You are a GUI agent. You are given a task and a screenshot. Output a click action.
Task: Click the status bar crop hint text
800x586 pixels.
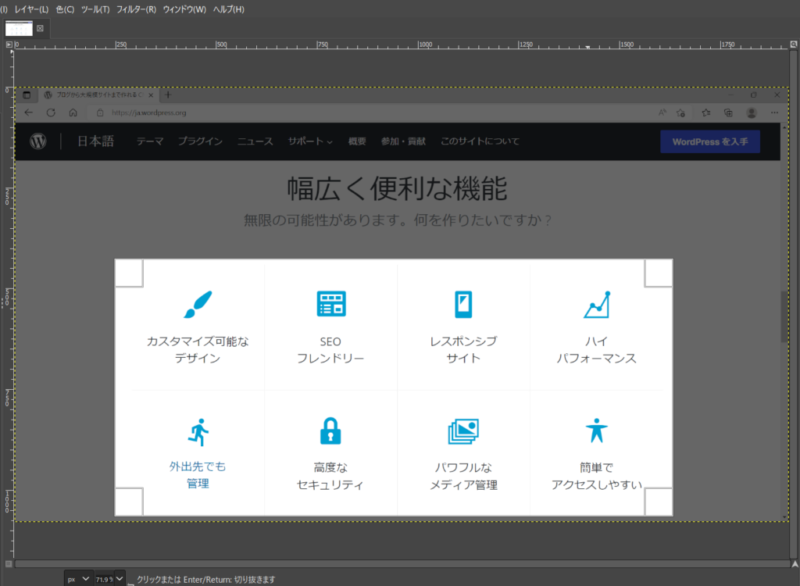[x=206, y=579]
